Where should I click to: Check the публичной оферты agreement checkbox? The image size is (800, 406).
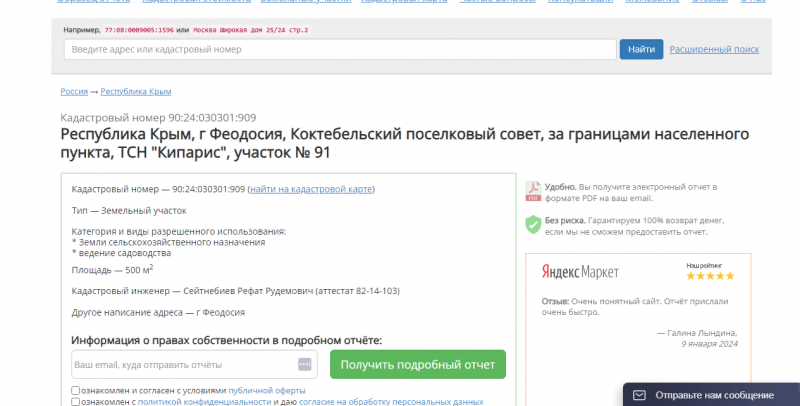pos(76,390)
